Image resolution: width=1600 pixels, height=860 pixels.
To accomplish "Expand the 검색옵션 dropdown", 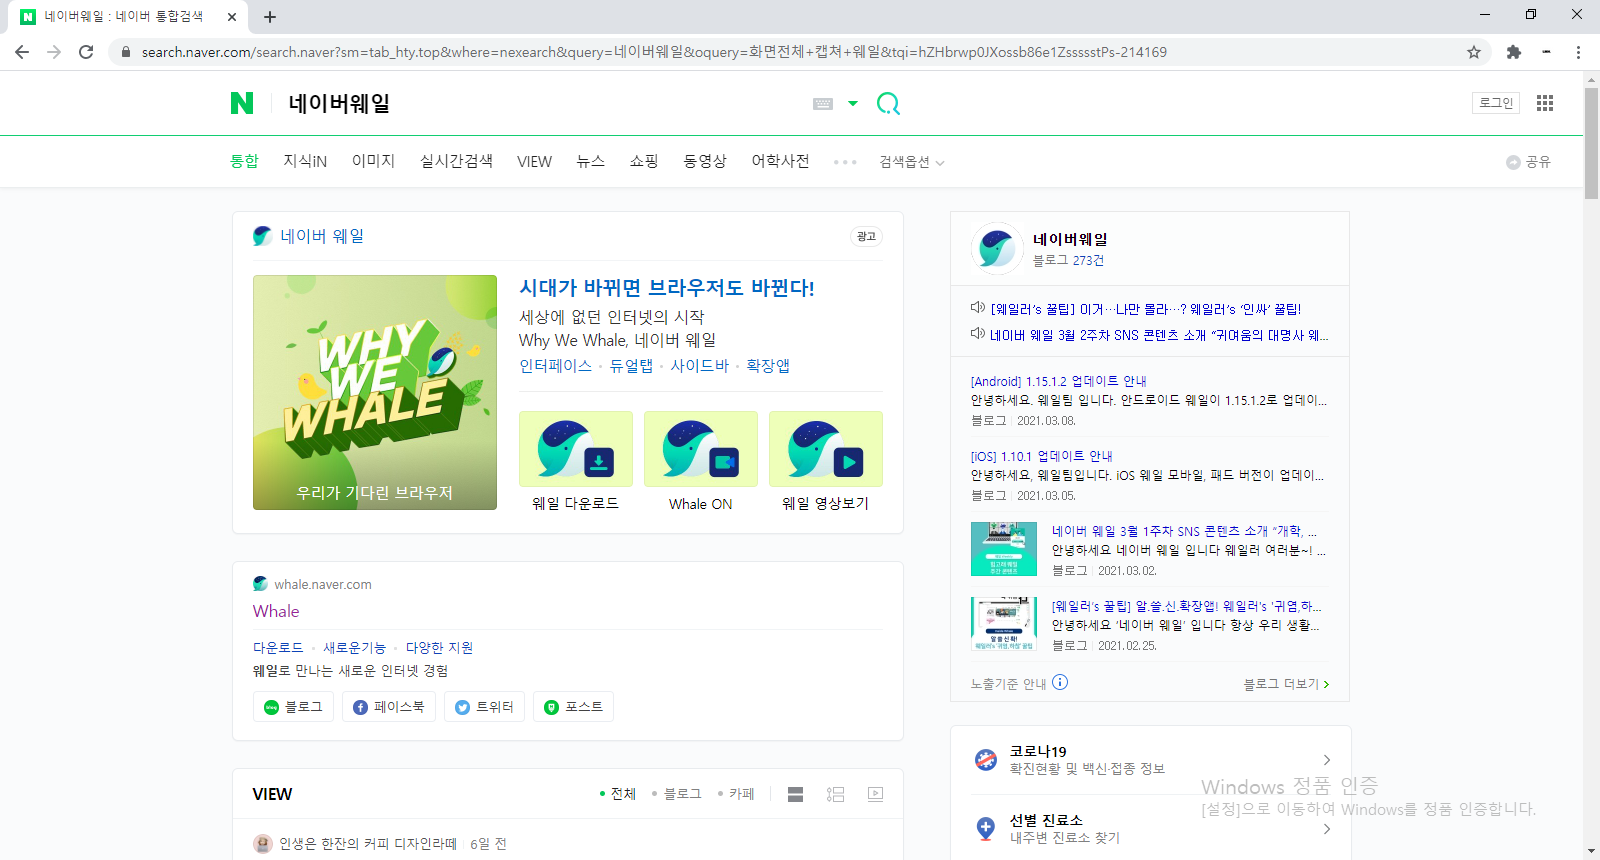I will 911,162.
